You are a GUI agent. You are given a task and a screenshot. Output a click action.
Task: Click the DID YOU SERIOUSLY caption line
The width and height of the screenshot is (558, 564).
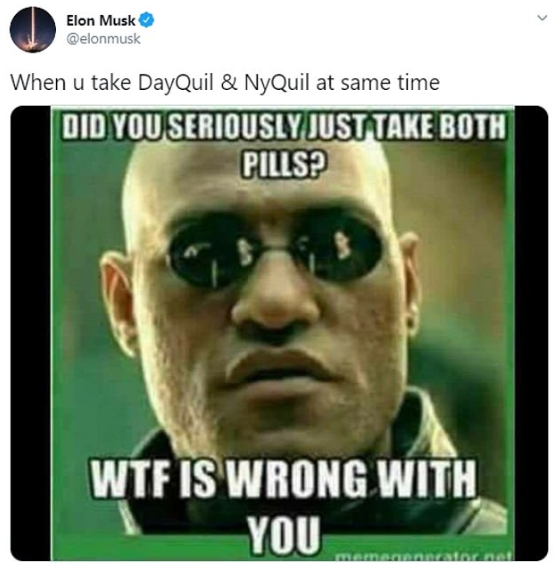(x=283, y=126)
